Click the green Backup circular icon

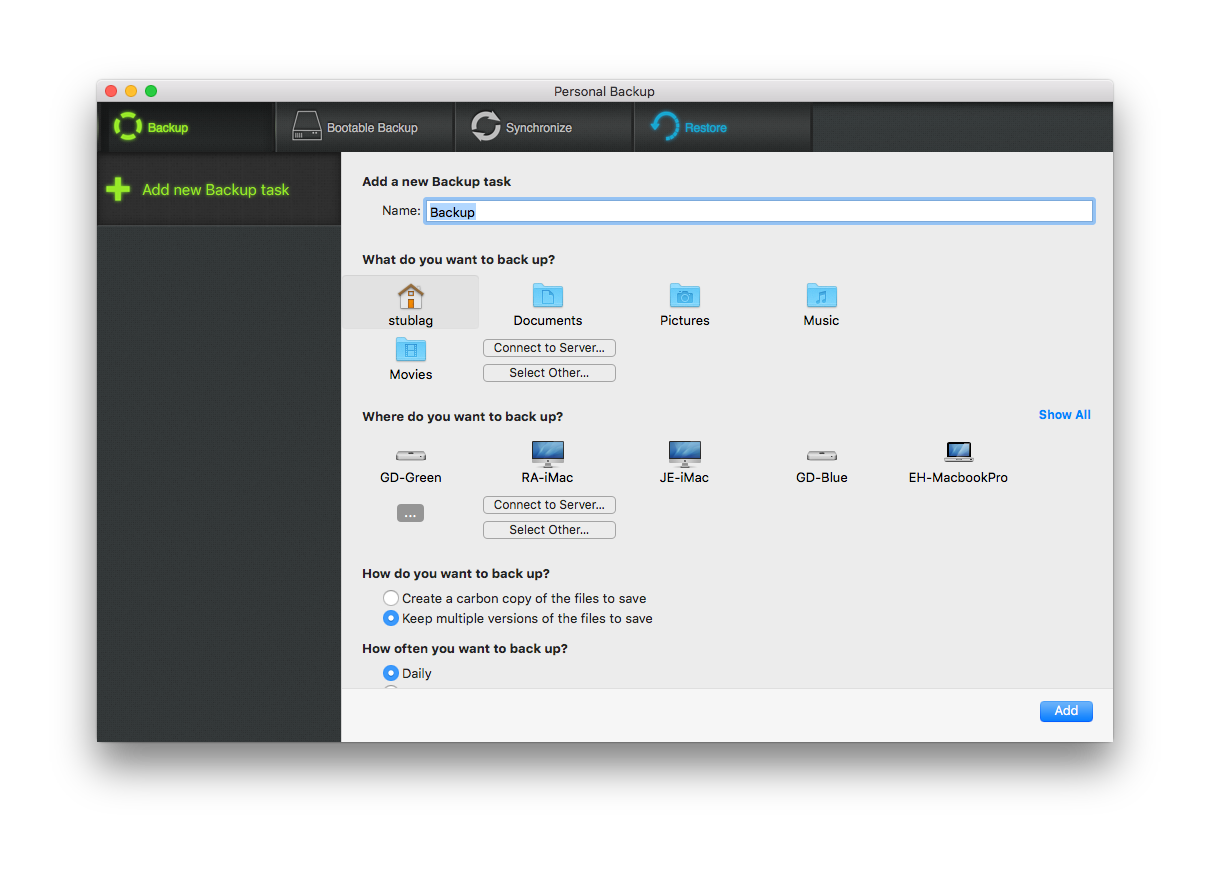pos(128,127)
